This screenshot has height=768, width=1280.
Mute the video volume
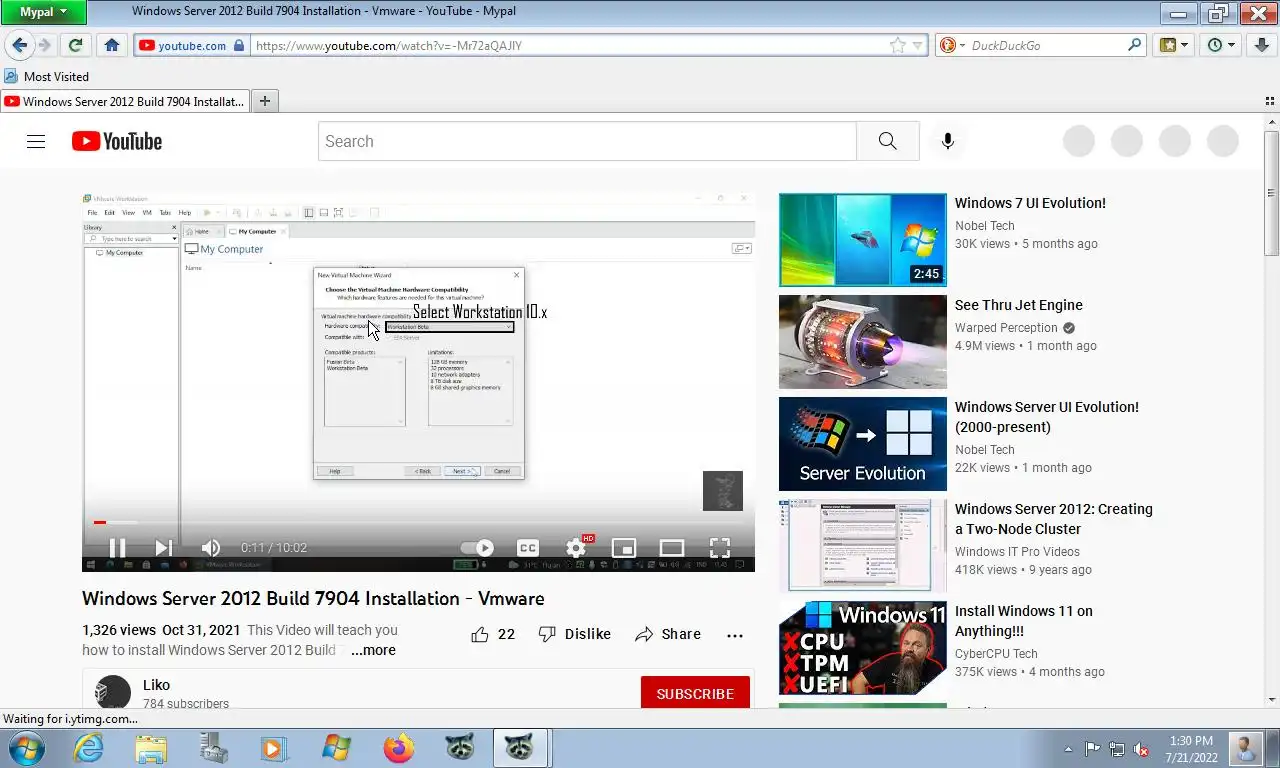coord(210,547)
